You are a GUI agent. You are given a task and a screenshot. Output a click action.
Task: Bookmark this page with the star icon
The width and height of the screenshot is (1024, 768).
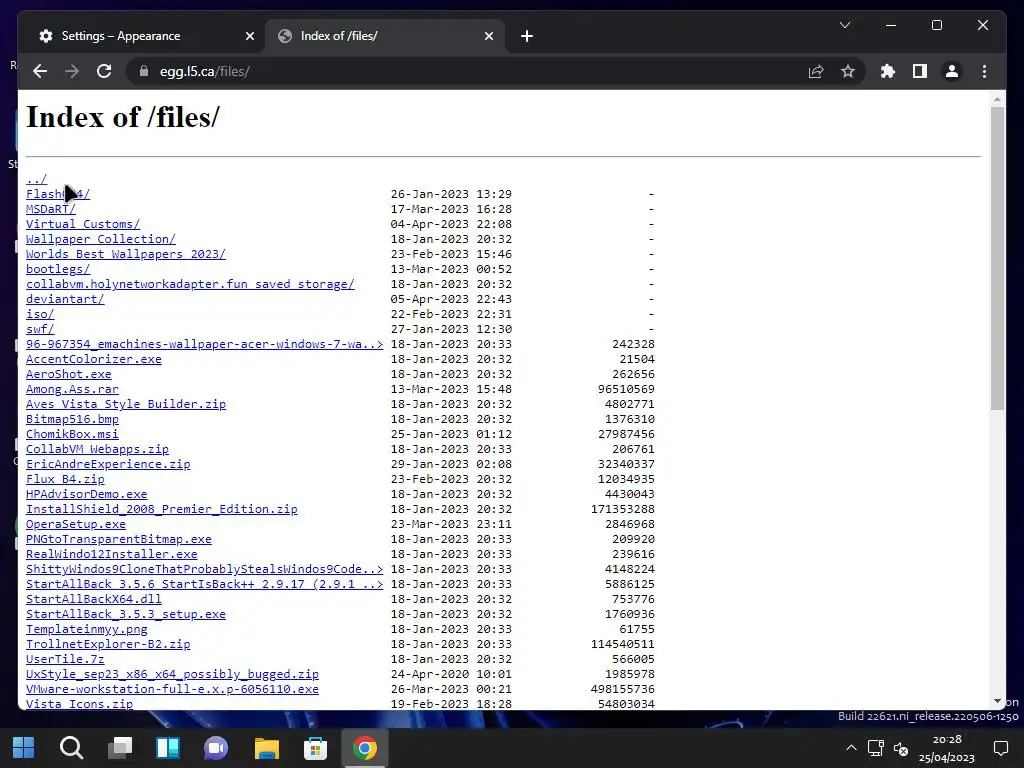click(848, 71)
